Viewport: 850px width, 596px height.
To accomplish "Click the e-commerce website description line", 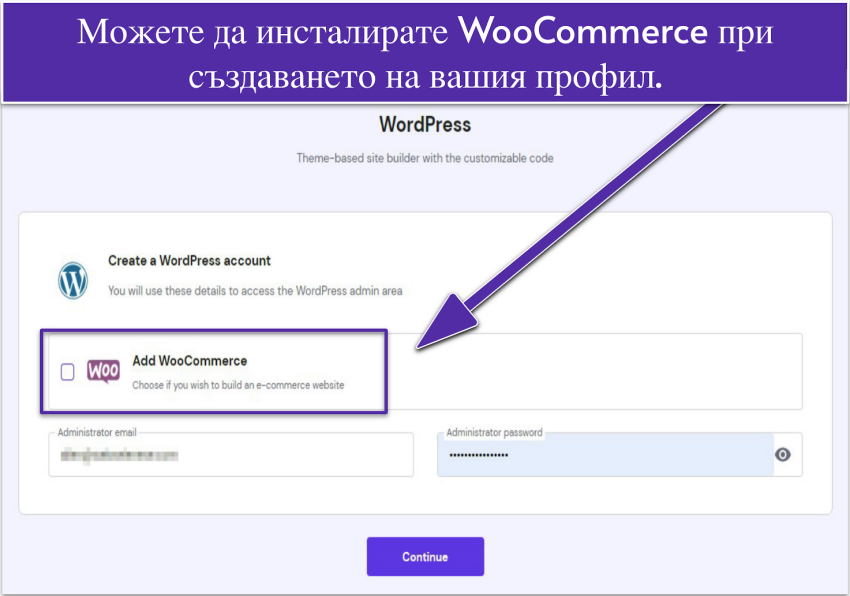I will (x=238, y=385).
